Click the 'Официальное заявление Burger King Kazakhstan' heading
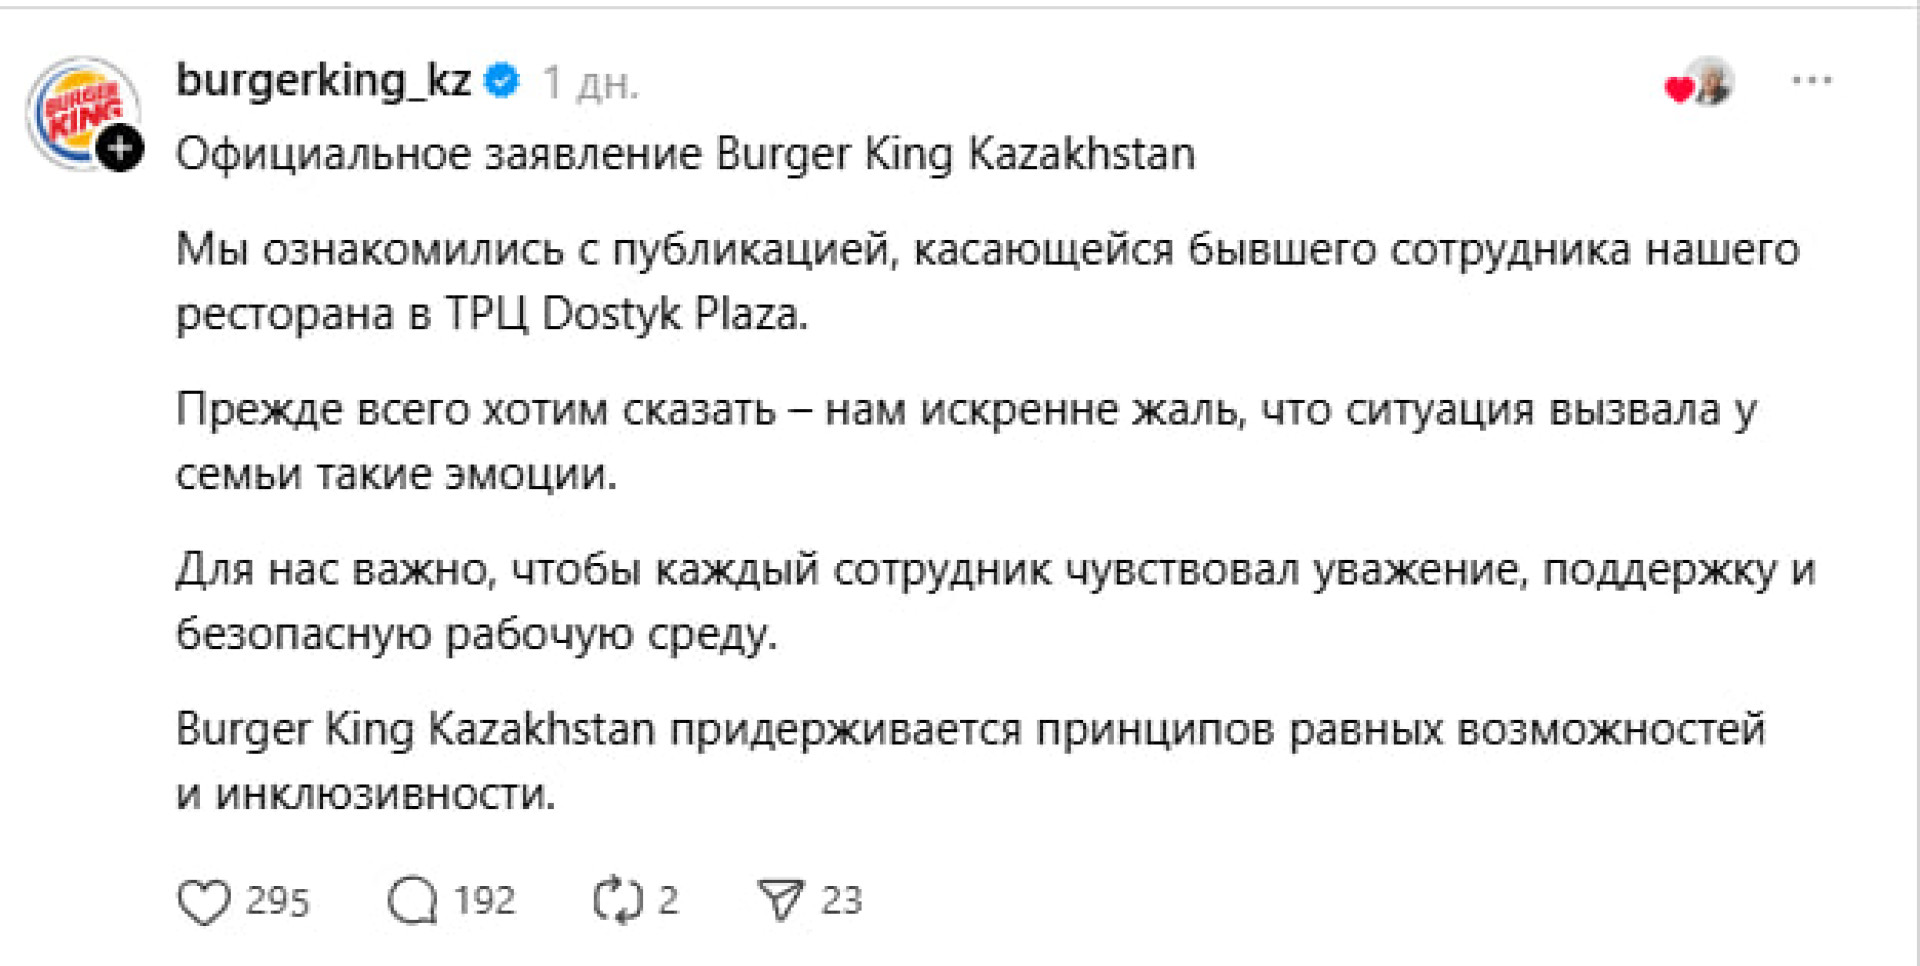The image size is (1920, 966). (685, 155)
